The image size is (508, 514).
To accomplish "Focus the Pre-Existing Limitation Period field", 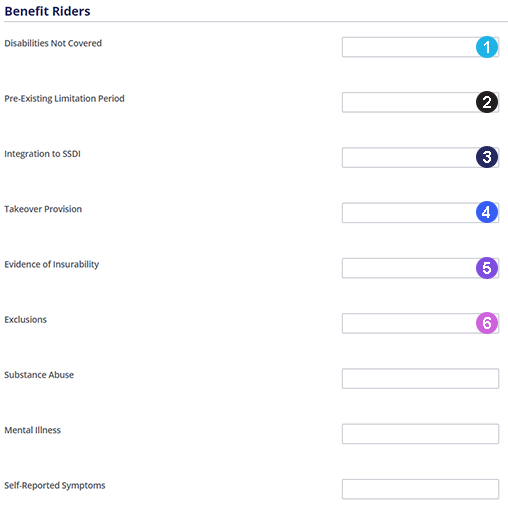I will 420,102.
